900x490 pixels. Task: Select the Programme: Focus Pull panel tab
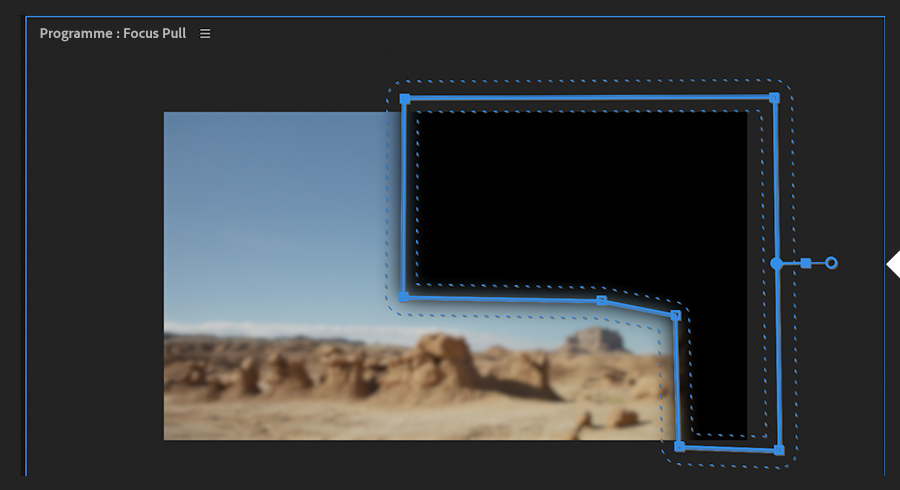pyautogui.click(x=112, y=33)
